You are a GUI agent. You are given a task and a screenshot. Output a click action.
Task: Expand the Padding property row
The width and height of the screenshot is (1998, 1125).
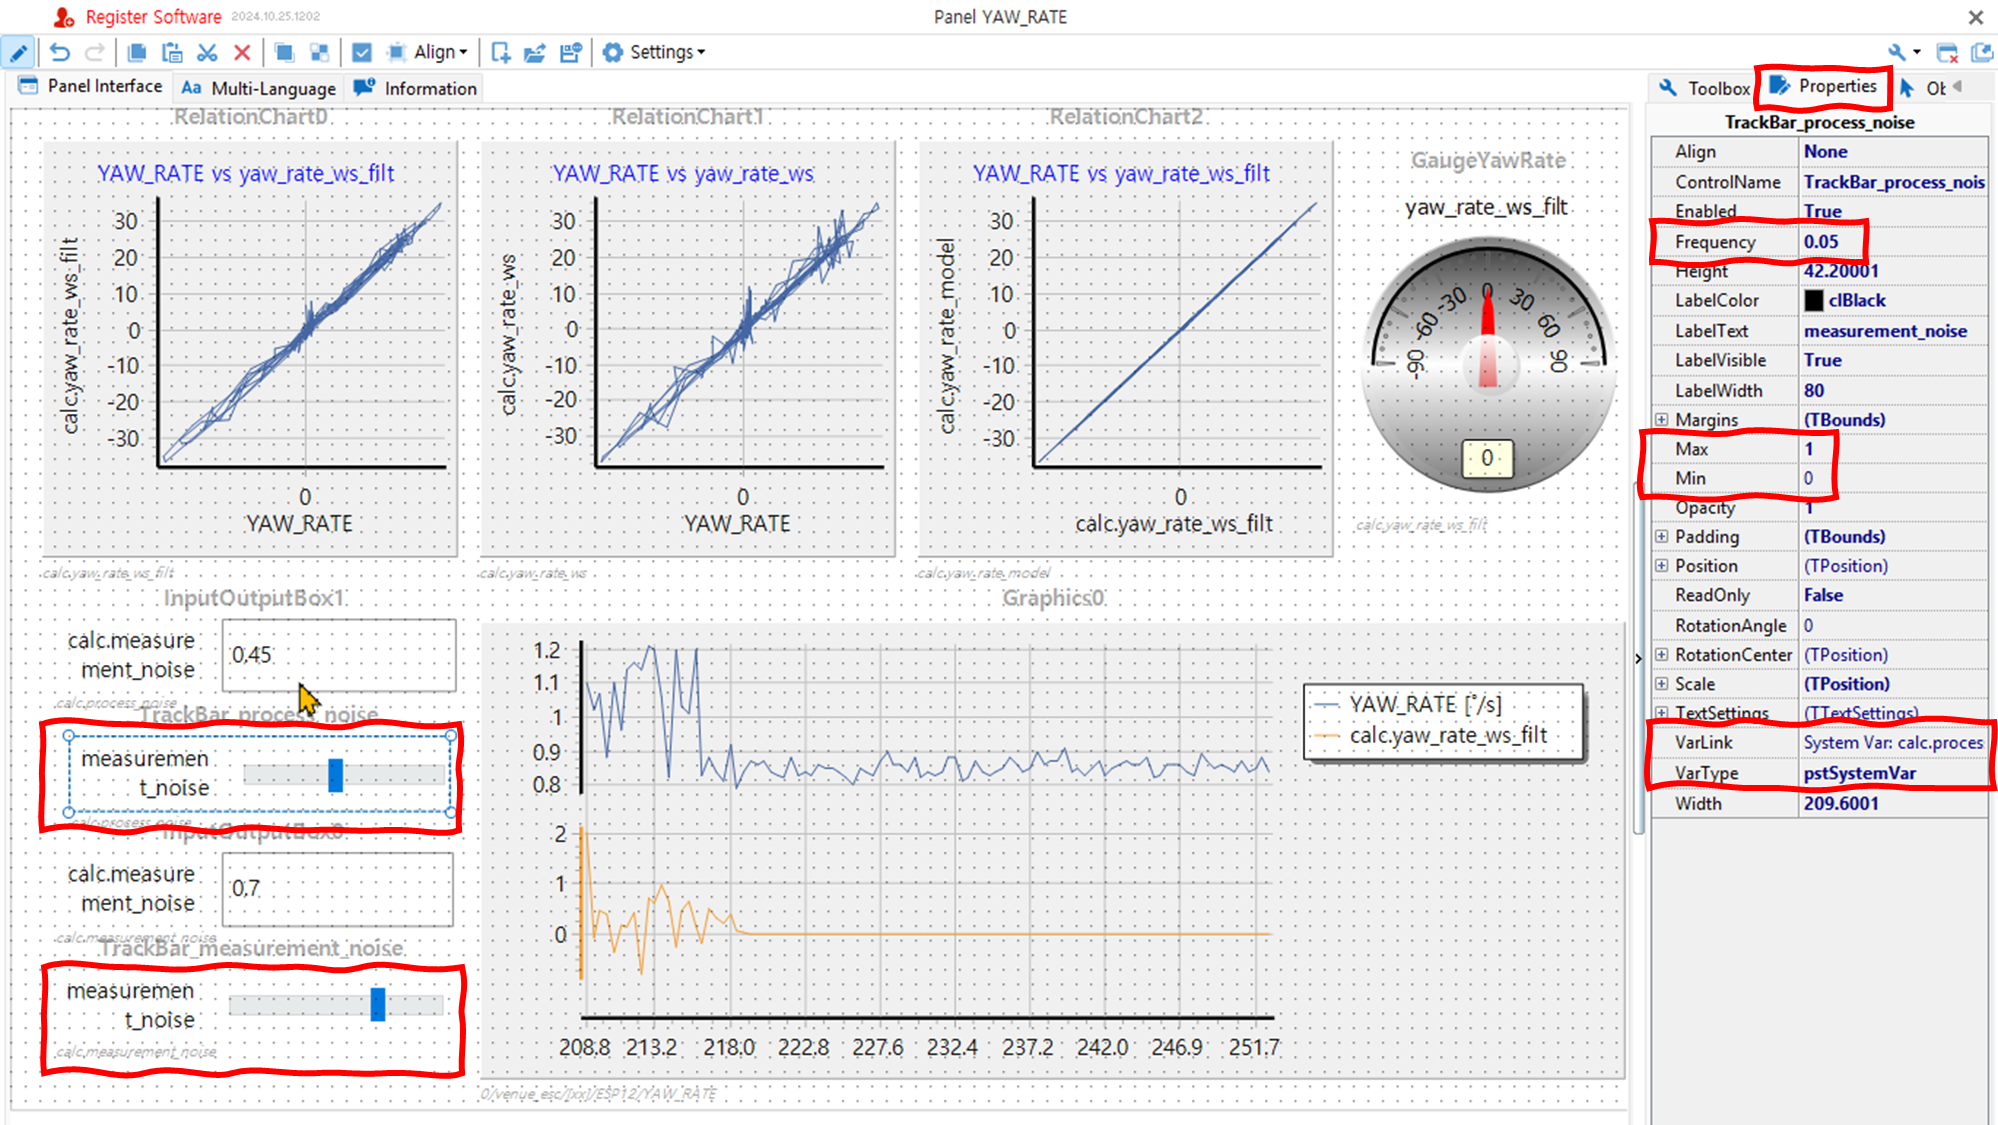[x=1661, y=536]
